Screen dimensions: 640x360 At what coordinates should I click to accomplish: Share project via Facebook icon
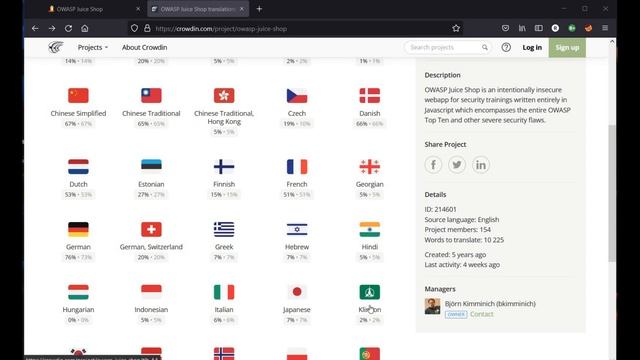[433, 165]
